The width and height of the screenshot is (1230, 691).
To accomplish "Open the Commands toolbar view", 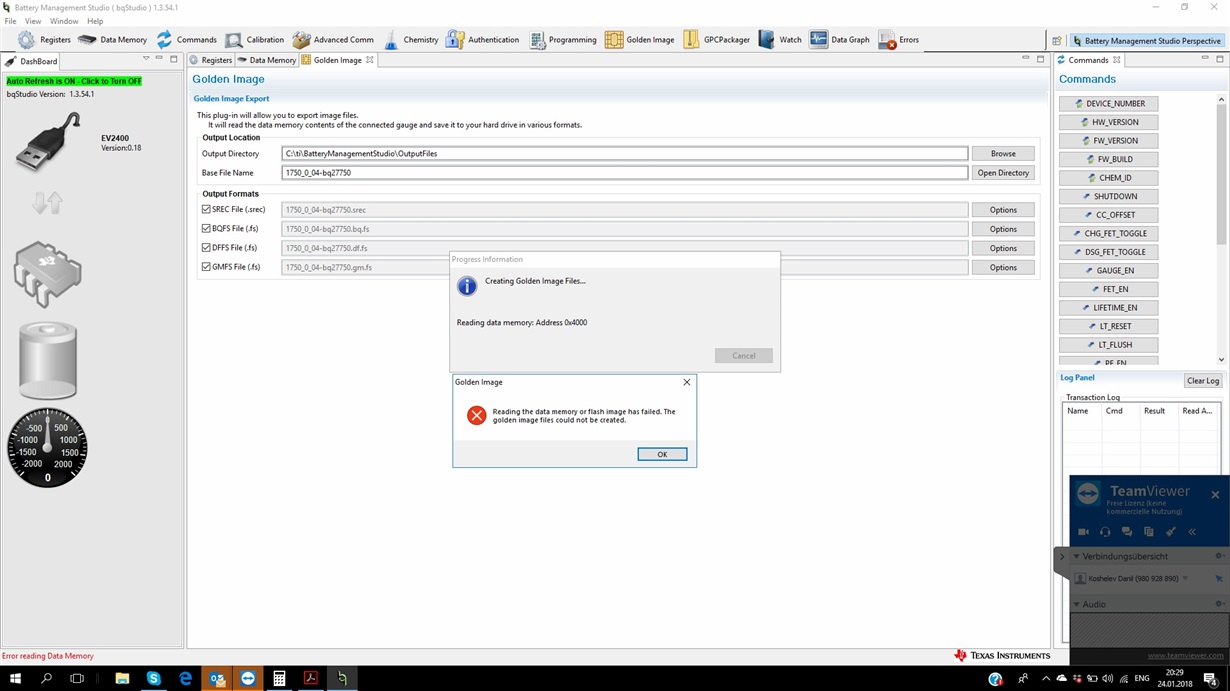I will [186, 40].
